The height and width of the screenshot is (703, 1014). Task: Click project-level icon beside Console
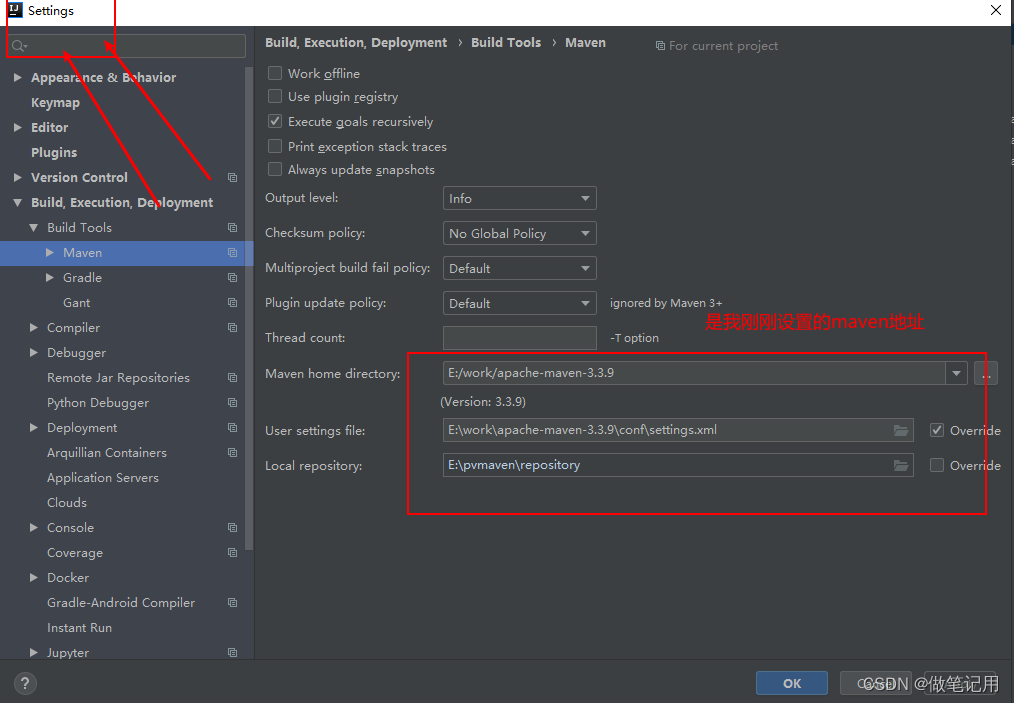click(233, 528)
